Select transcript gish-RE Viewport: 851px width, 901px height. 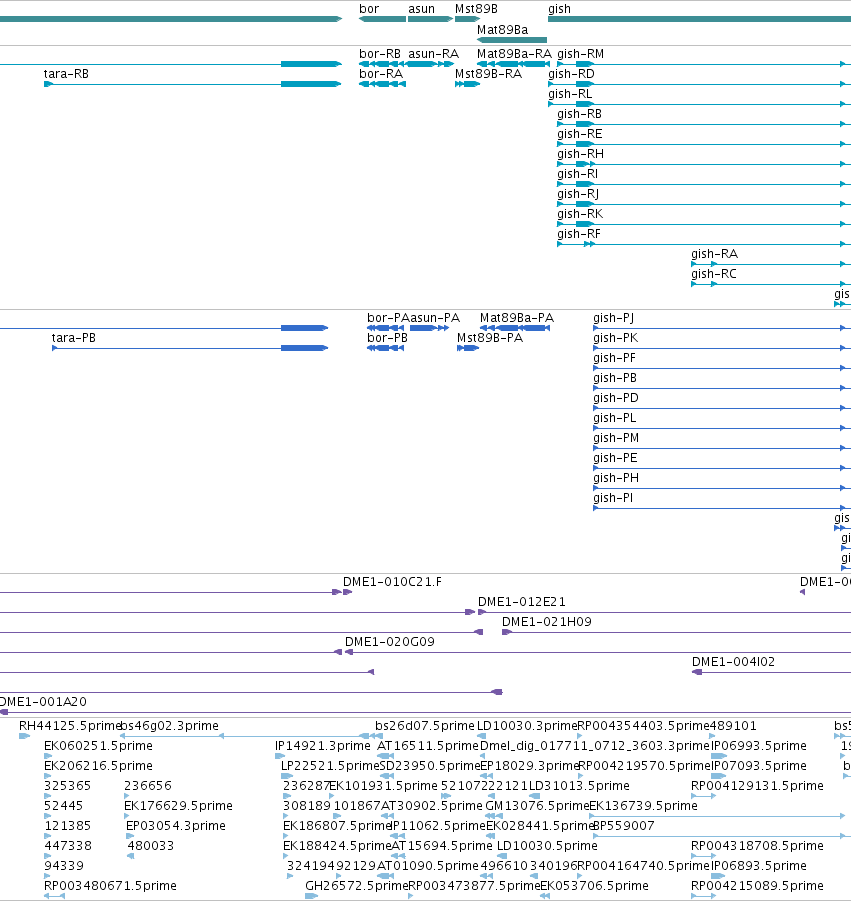pos(580,134)
